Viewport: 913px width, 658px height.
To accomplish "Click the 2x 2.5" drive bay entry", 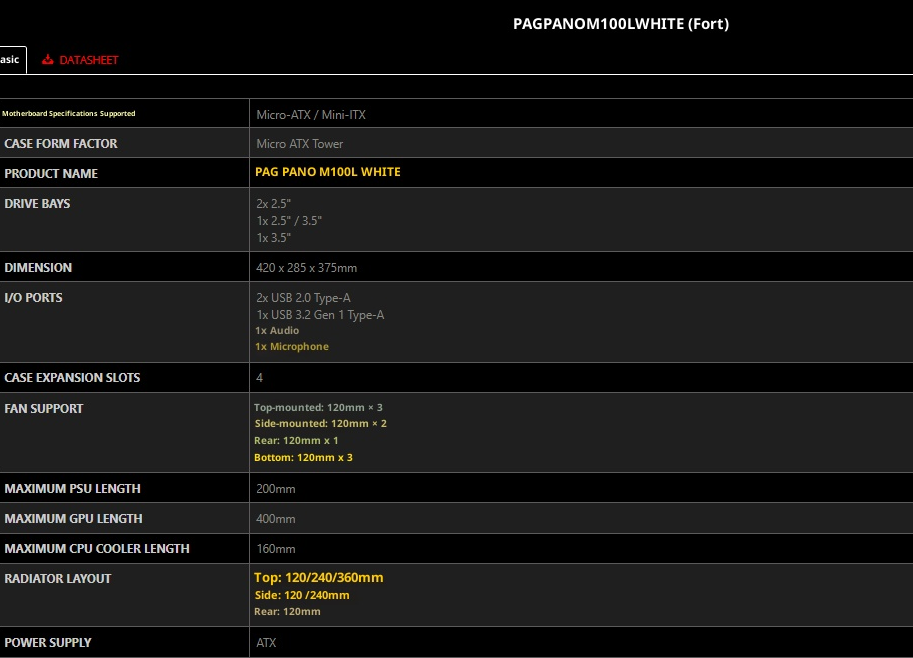I will [273, 204].
